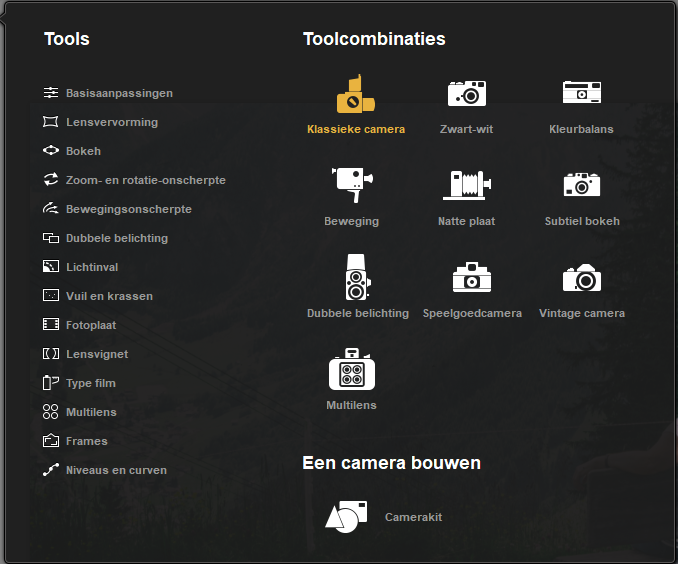The height and width of the screenshot is (564, 678).
Task: Open Dubbele belichting label in Tools list
Action: [x=117, y=238]
